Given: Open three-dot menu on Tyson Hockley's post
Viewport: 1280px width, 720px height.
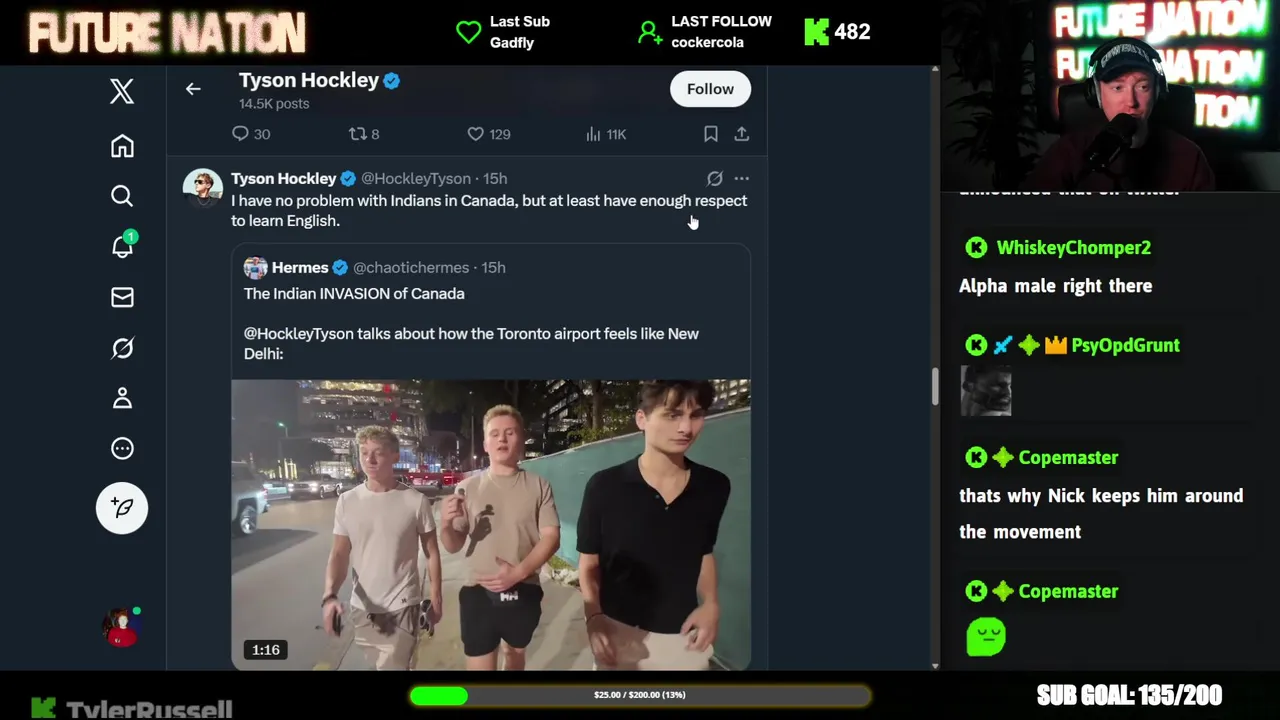Looking at the screenshot, I should click(x=741, y=178).
